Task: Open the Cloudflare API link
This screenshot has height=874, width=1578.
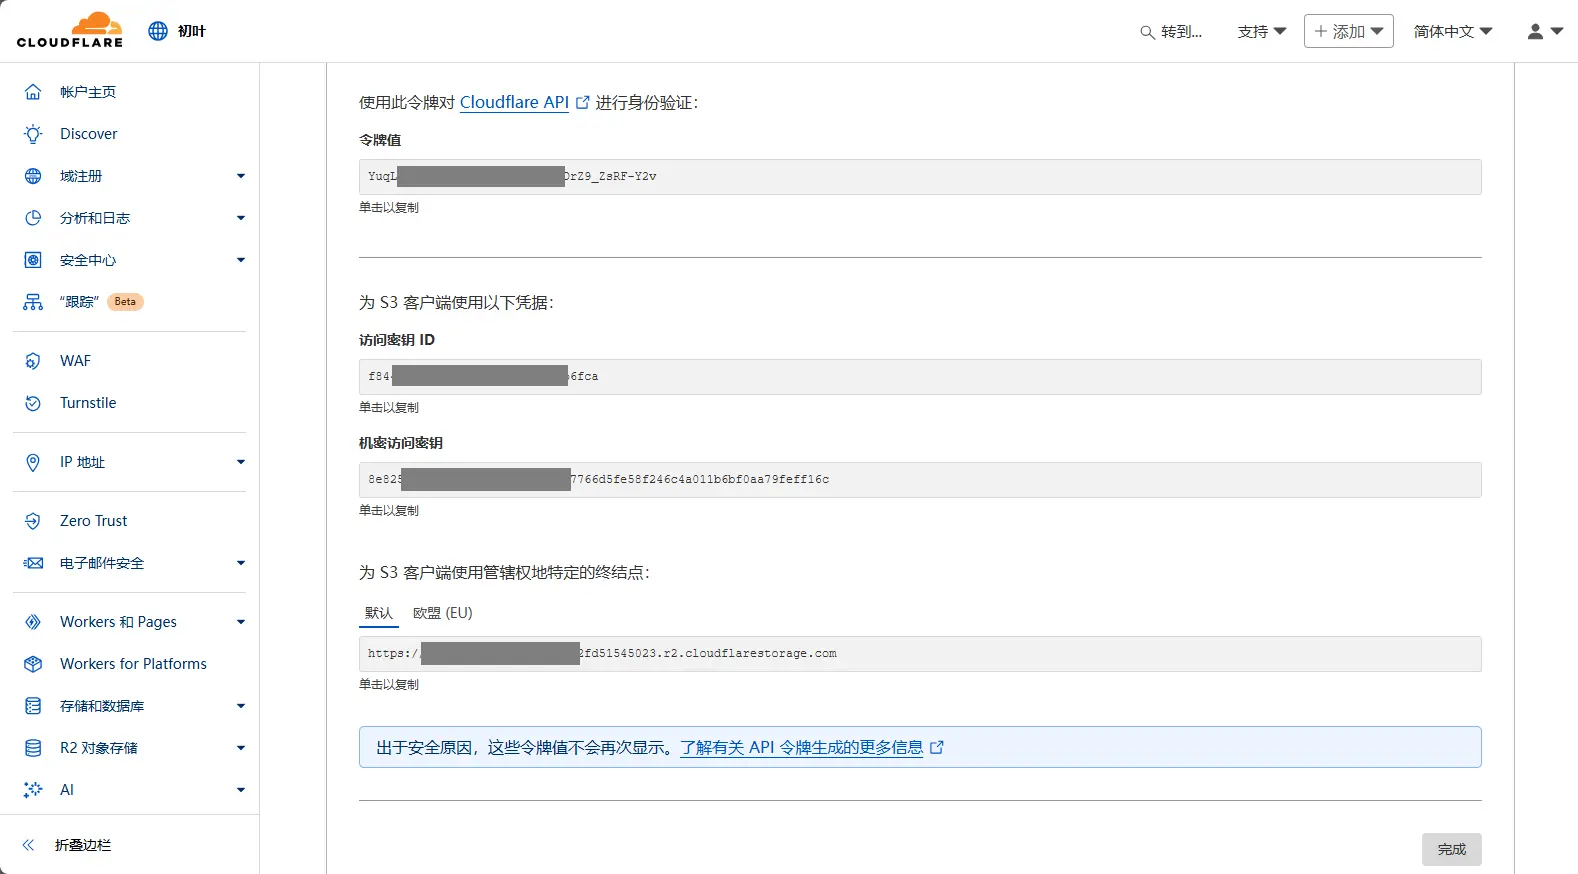Action: click(514, 102)
